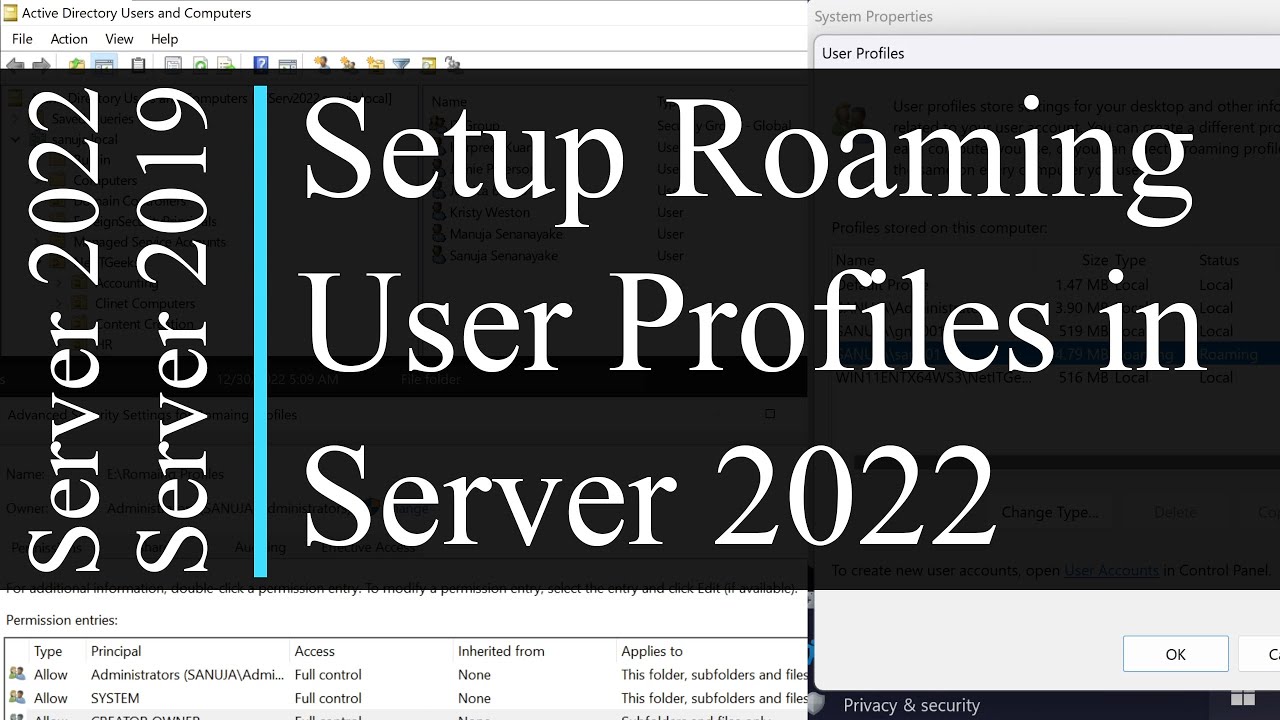Select user Kristy Weston in the list
1280x720 pixels.
coord(488,212)
